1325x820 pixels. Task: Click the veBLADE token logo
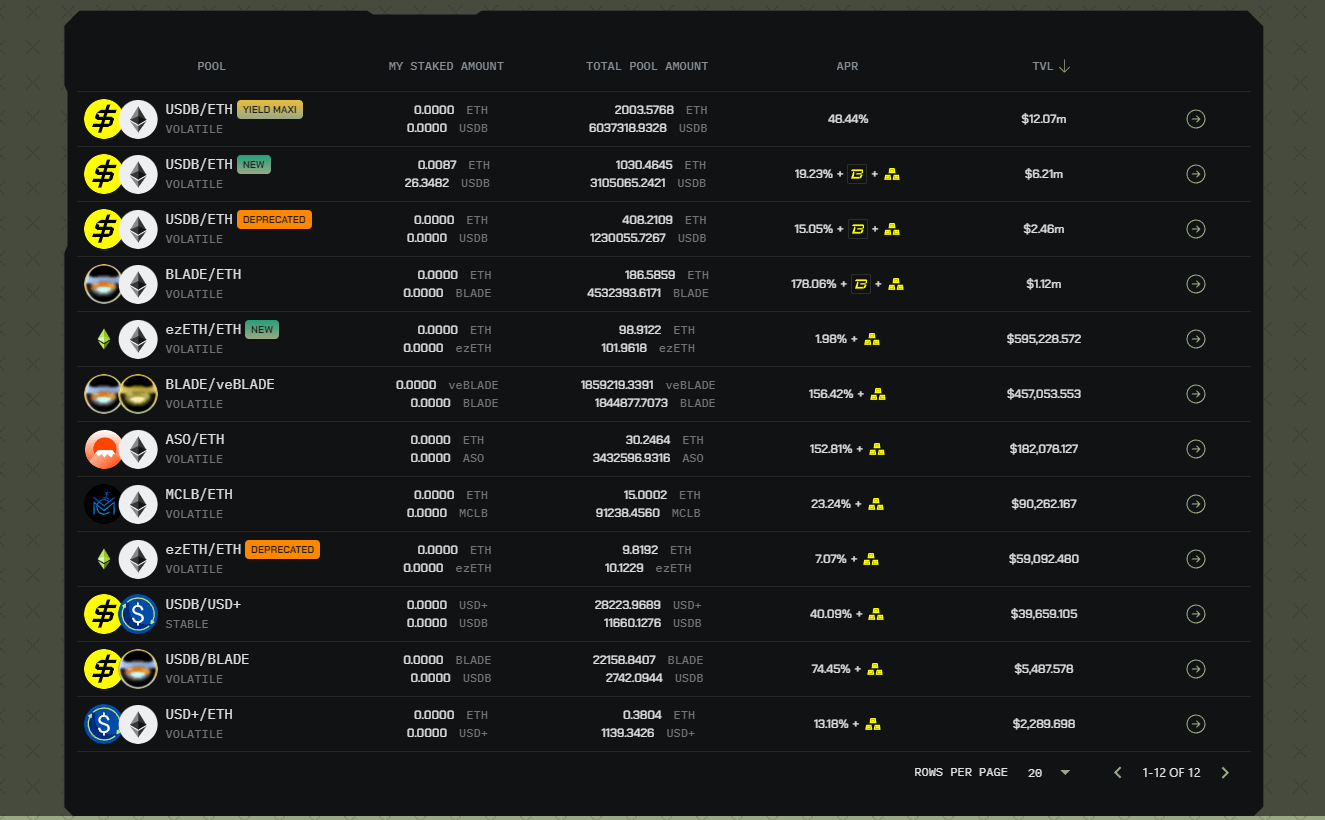click(x=138, y=394)
